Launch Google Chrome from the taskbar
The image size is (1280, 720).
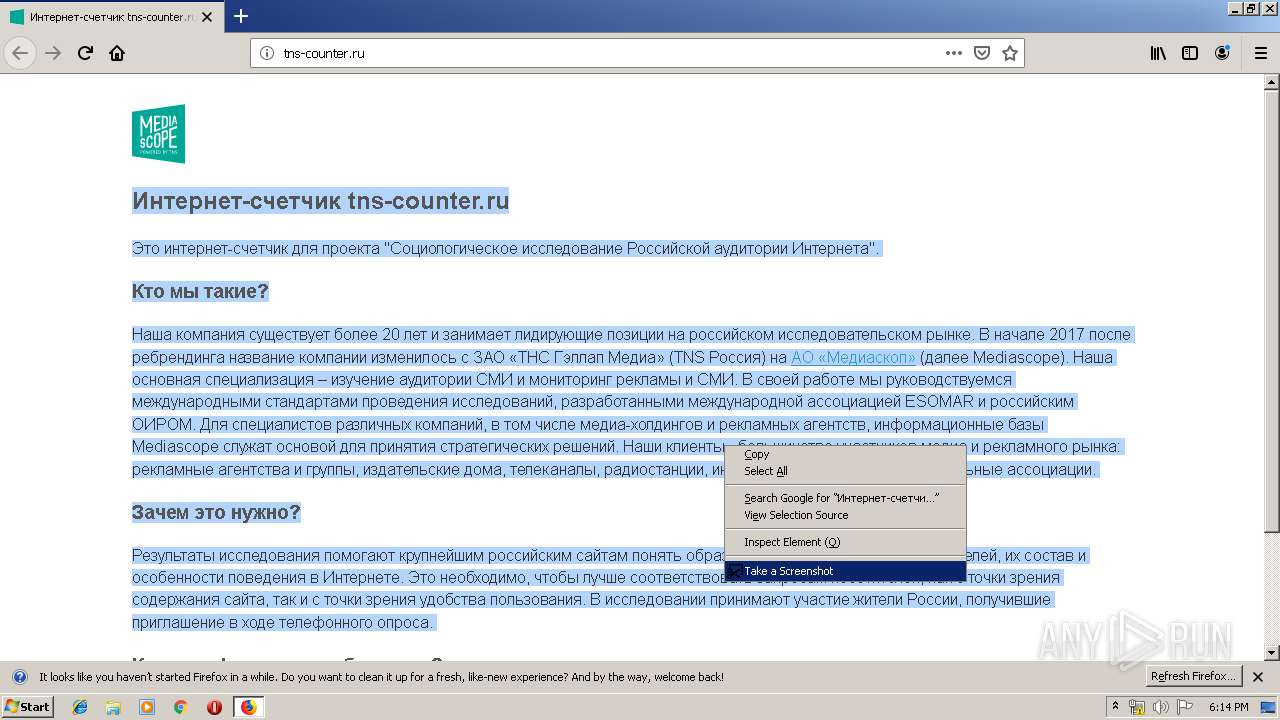click(180, 707)
